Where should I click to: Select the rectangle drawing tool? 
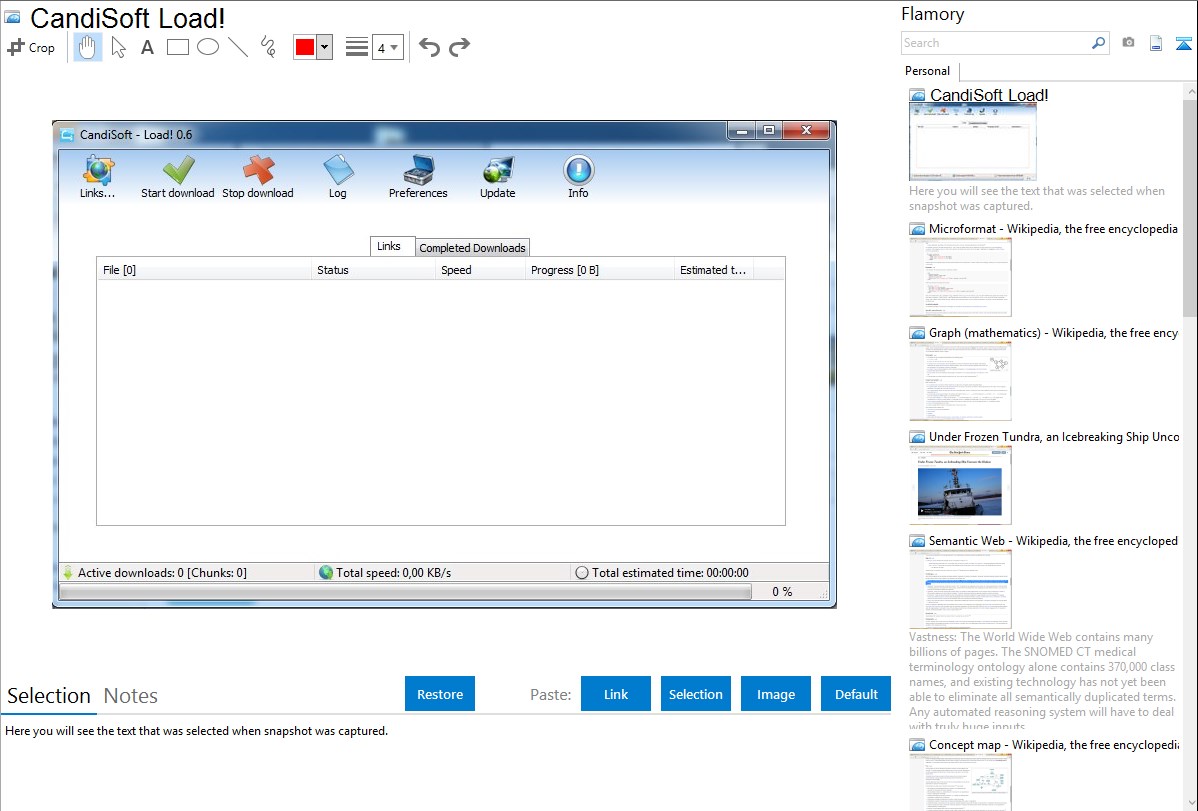tap(177, 47)
